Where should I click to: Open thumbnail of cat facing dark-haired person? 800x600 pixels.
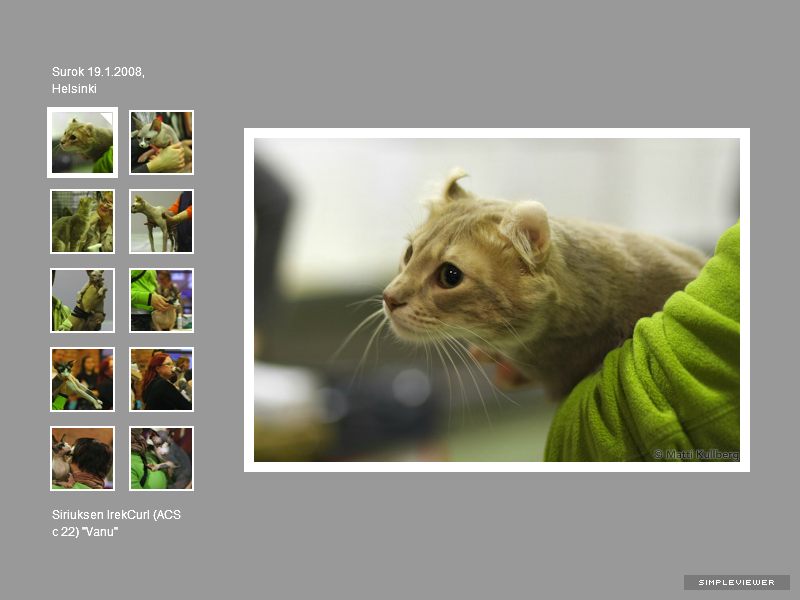click(x=82, y=459)
